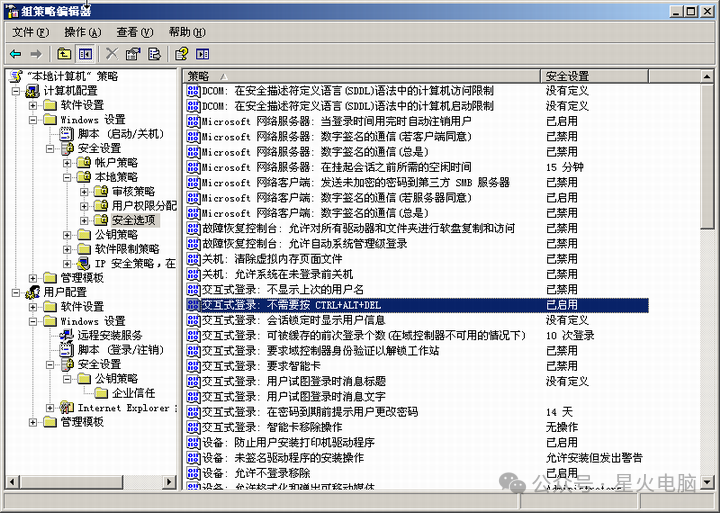Click the 用户权限分配 folder icon
The height and width of the screenshot is (513, 720).
pos(101,206)
